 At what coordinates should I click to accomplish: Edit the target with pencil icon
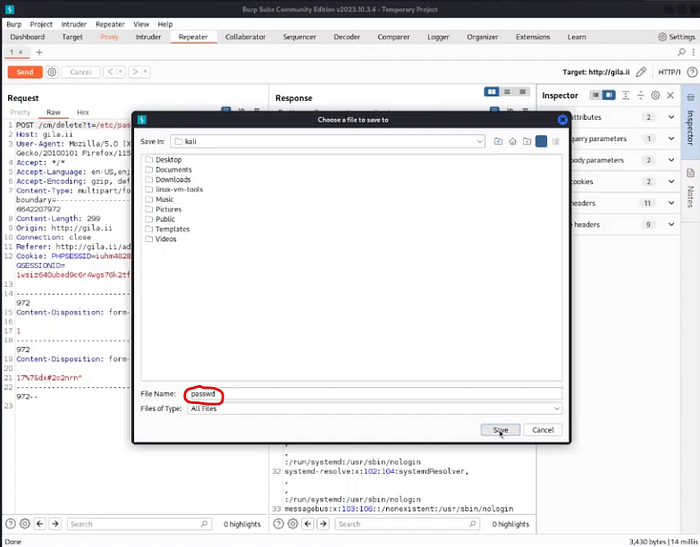pyautogui.click(x=641, y=72)
